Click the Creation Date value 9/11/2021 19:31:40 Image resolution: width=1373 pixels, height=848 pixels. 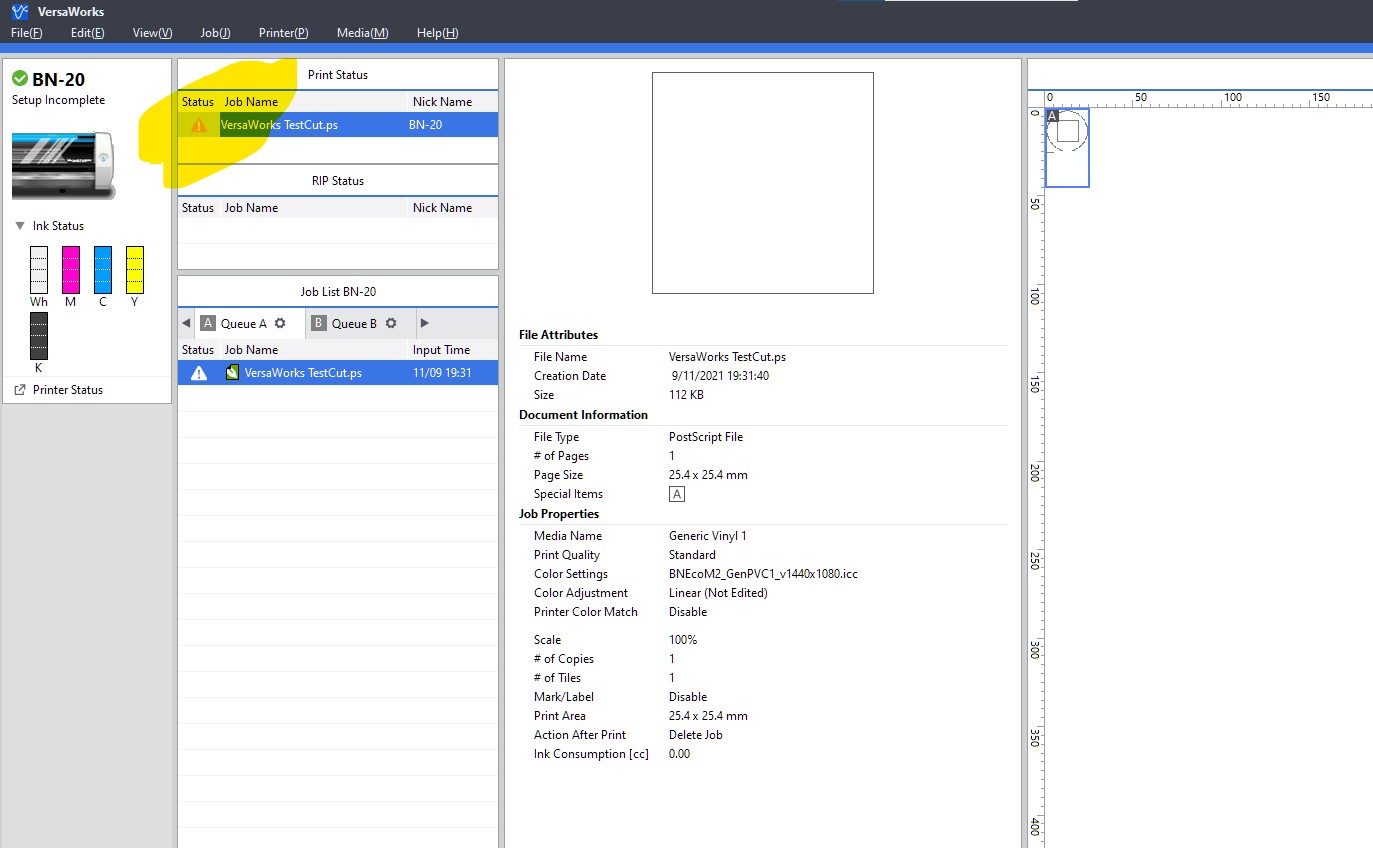721,376
